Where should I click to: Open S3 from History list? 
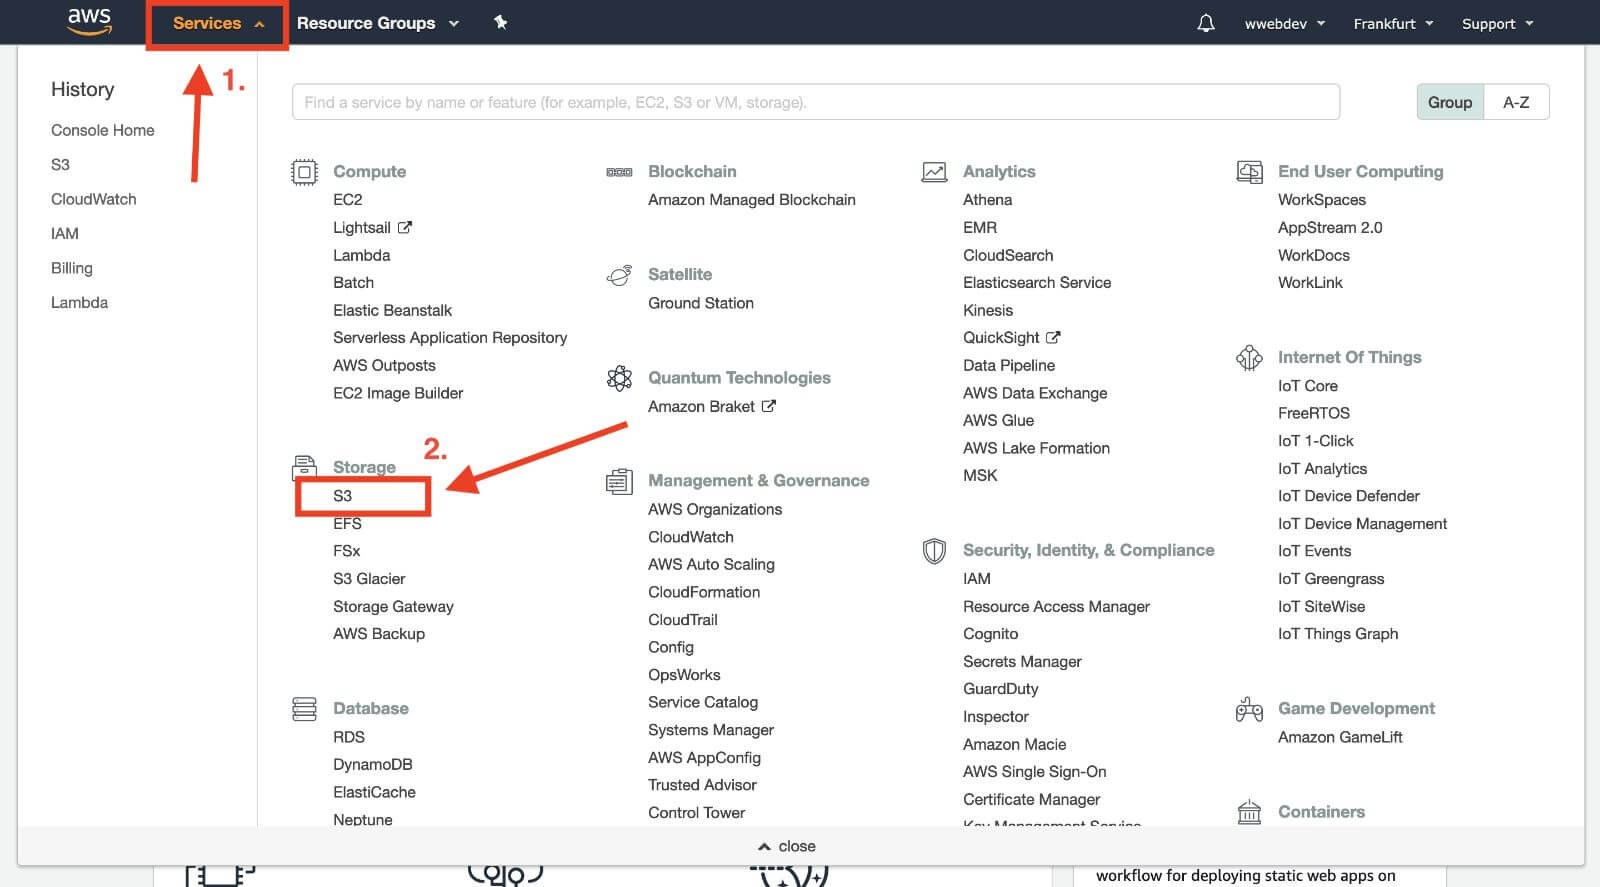pyautogui.click(x=61, y=165)
